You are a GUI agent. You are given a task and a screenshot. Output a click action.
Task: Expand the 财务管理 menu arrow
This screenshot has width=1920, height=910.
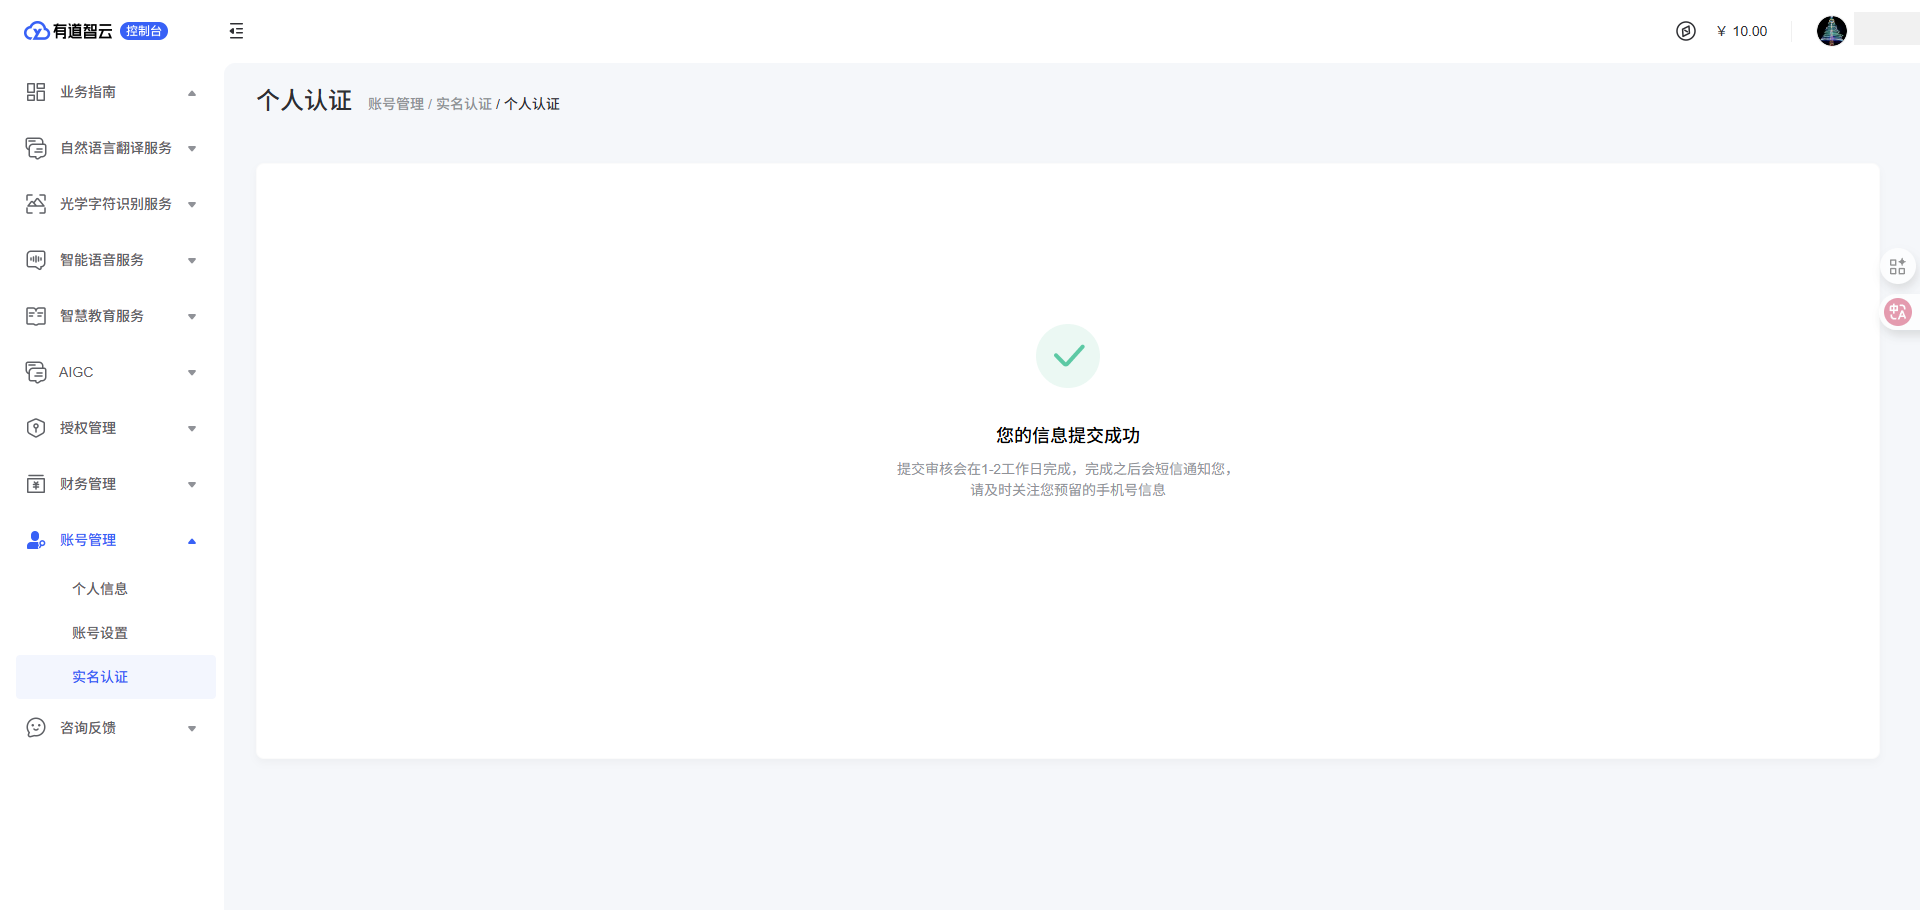[192, 485]
